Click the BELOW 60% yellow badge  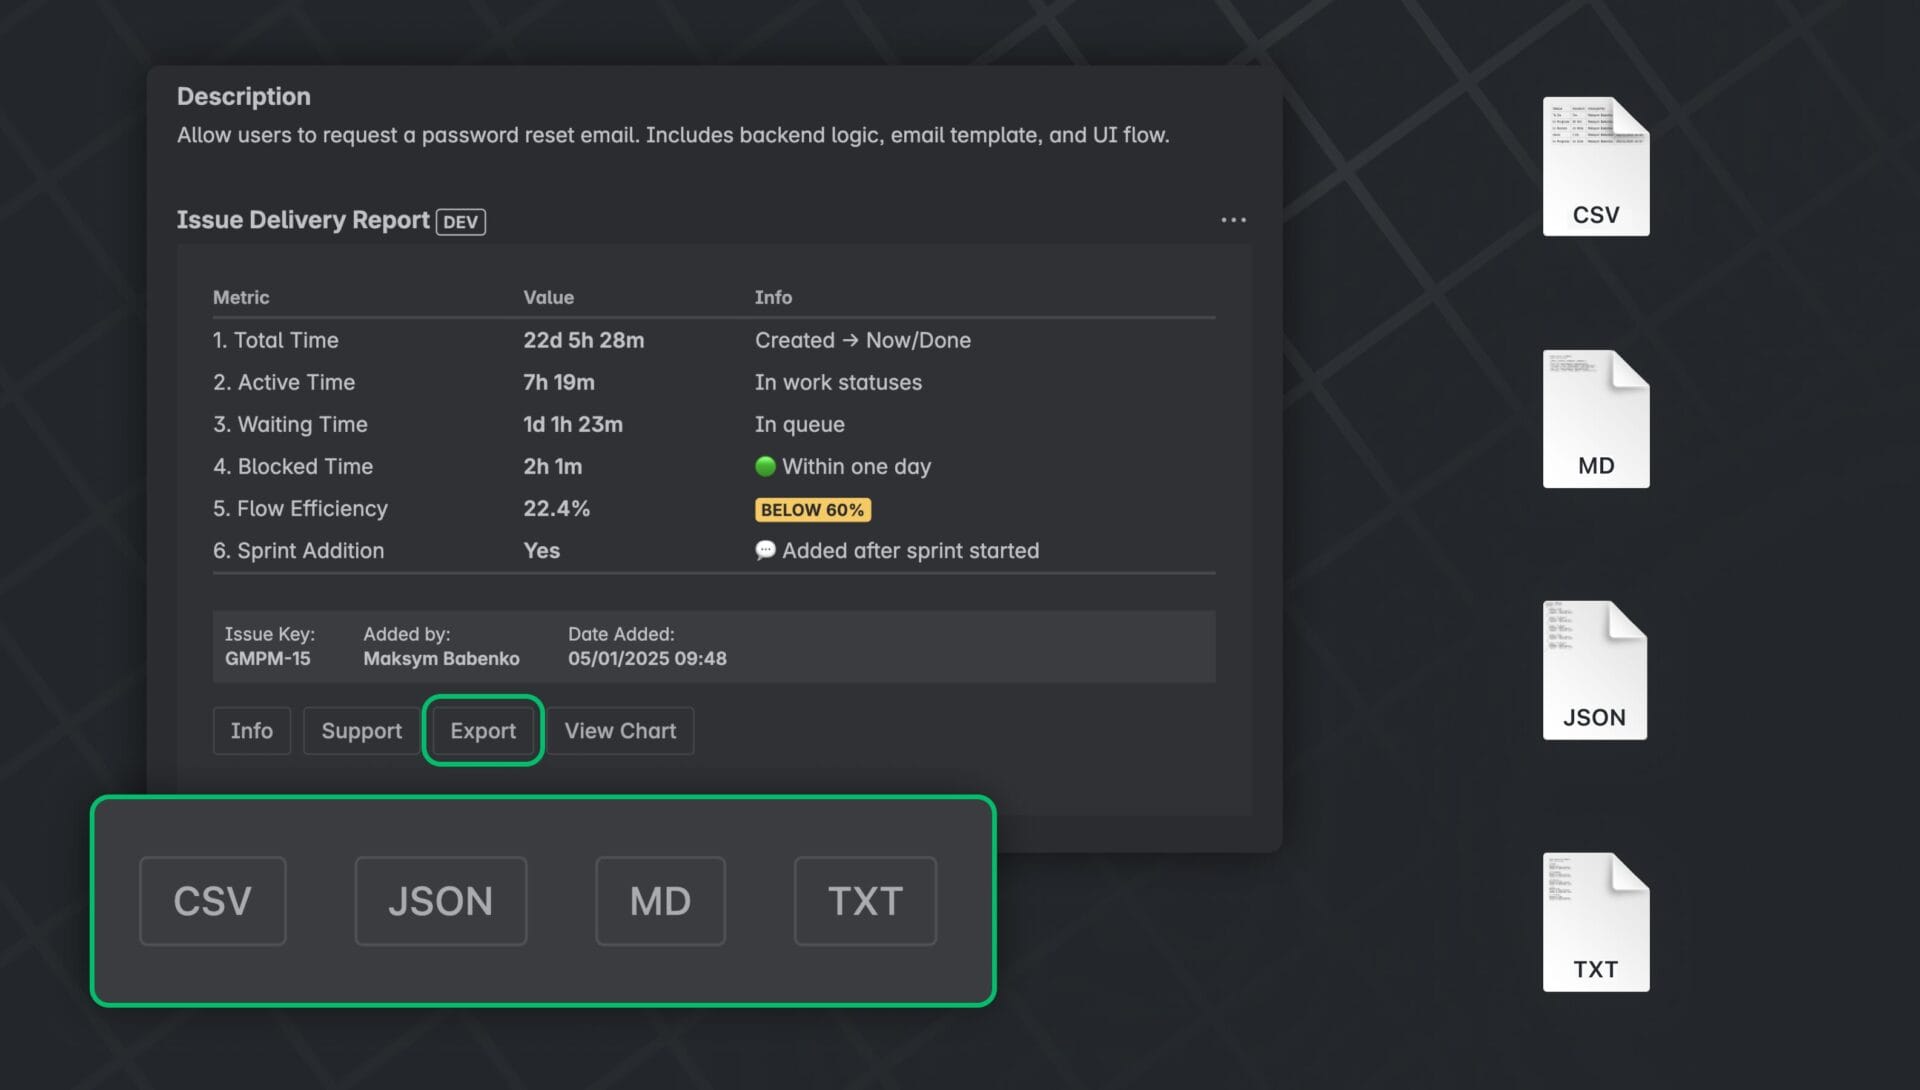click(812, 510)
